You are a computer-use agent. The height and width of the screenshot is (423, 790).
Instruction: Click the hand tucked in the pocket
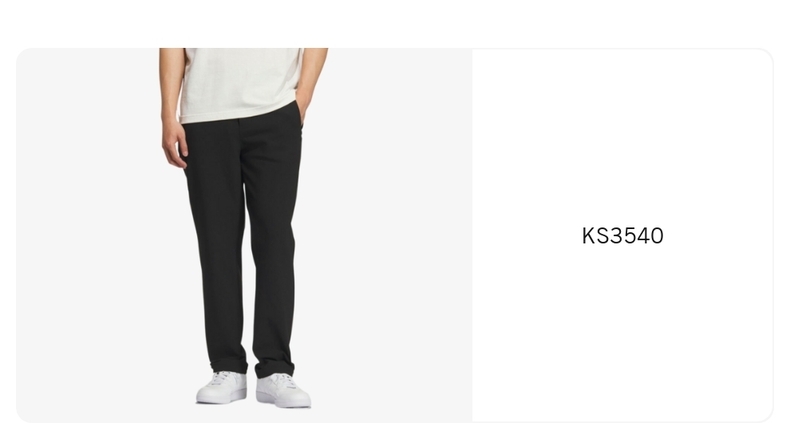point(306,107)
